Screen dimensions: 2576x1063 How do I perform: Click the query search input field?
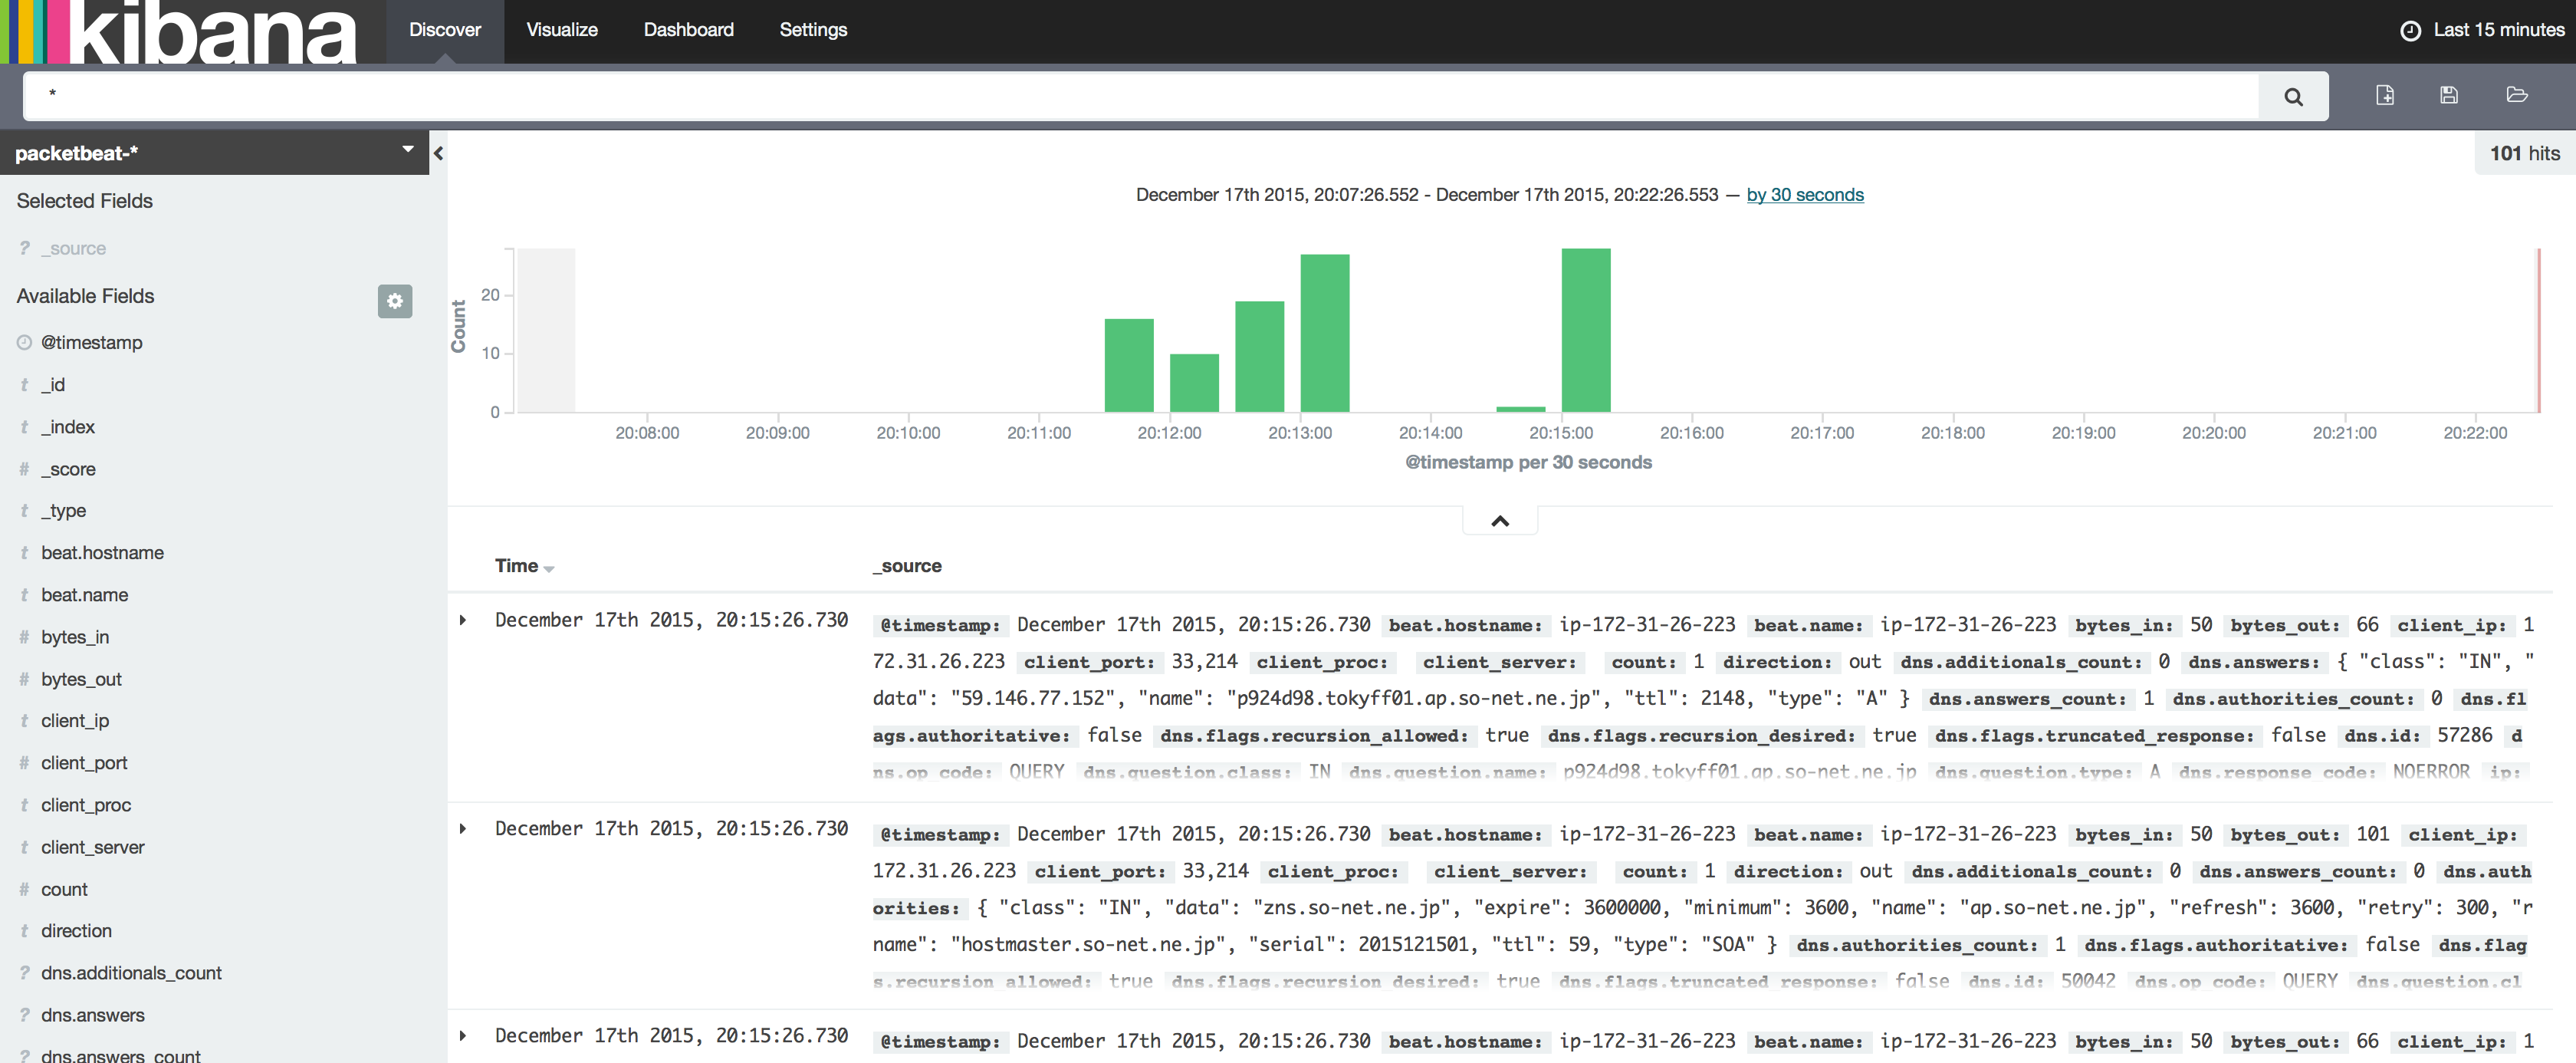1140,96
